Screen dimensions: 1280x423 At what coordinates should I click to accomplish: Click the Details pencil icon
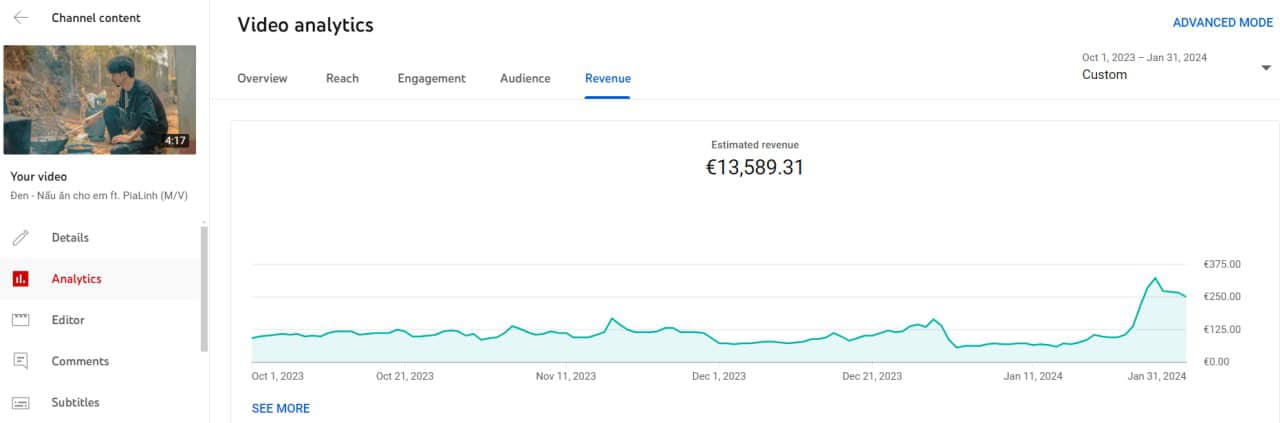(x=21, y=238)
